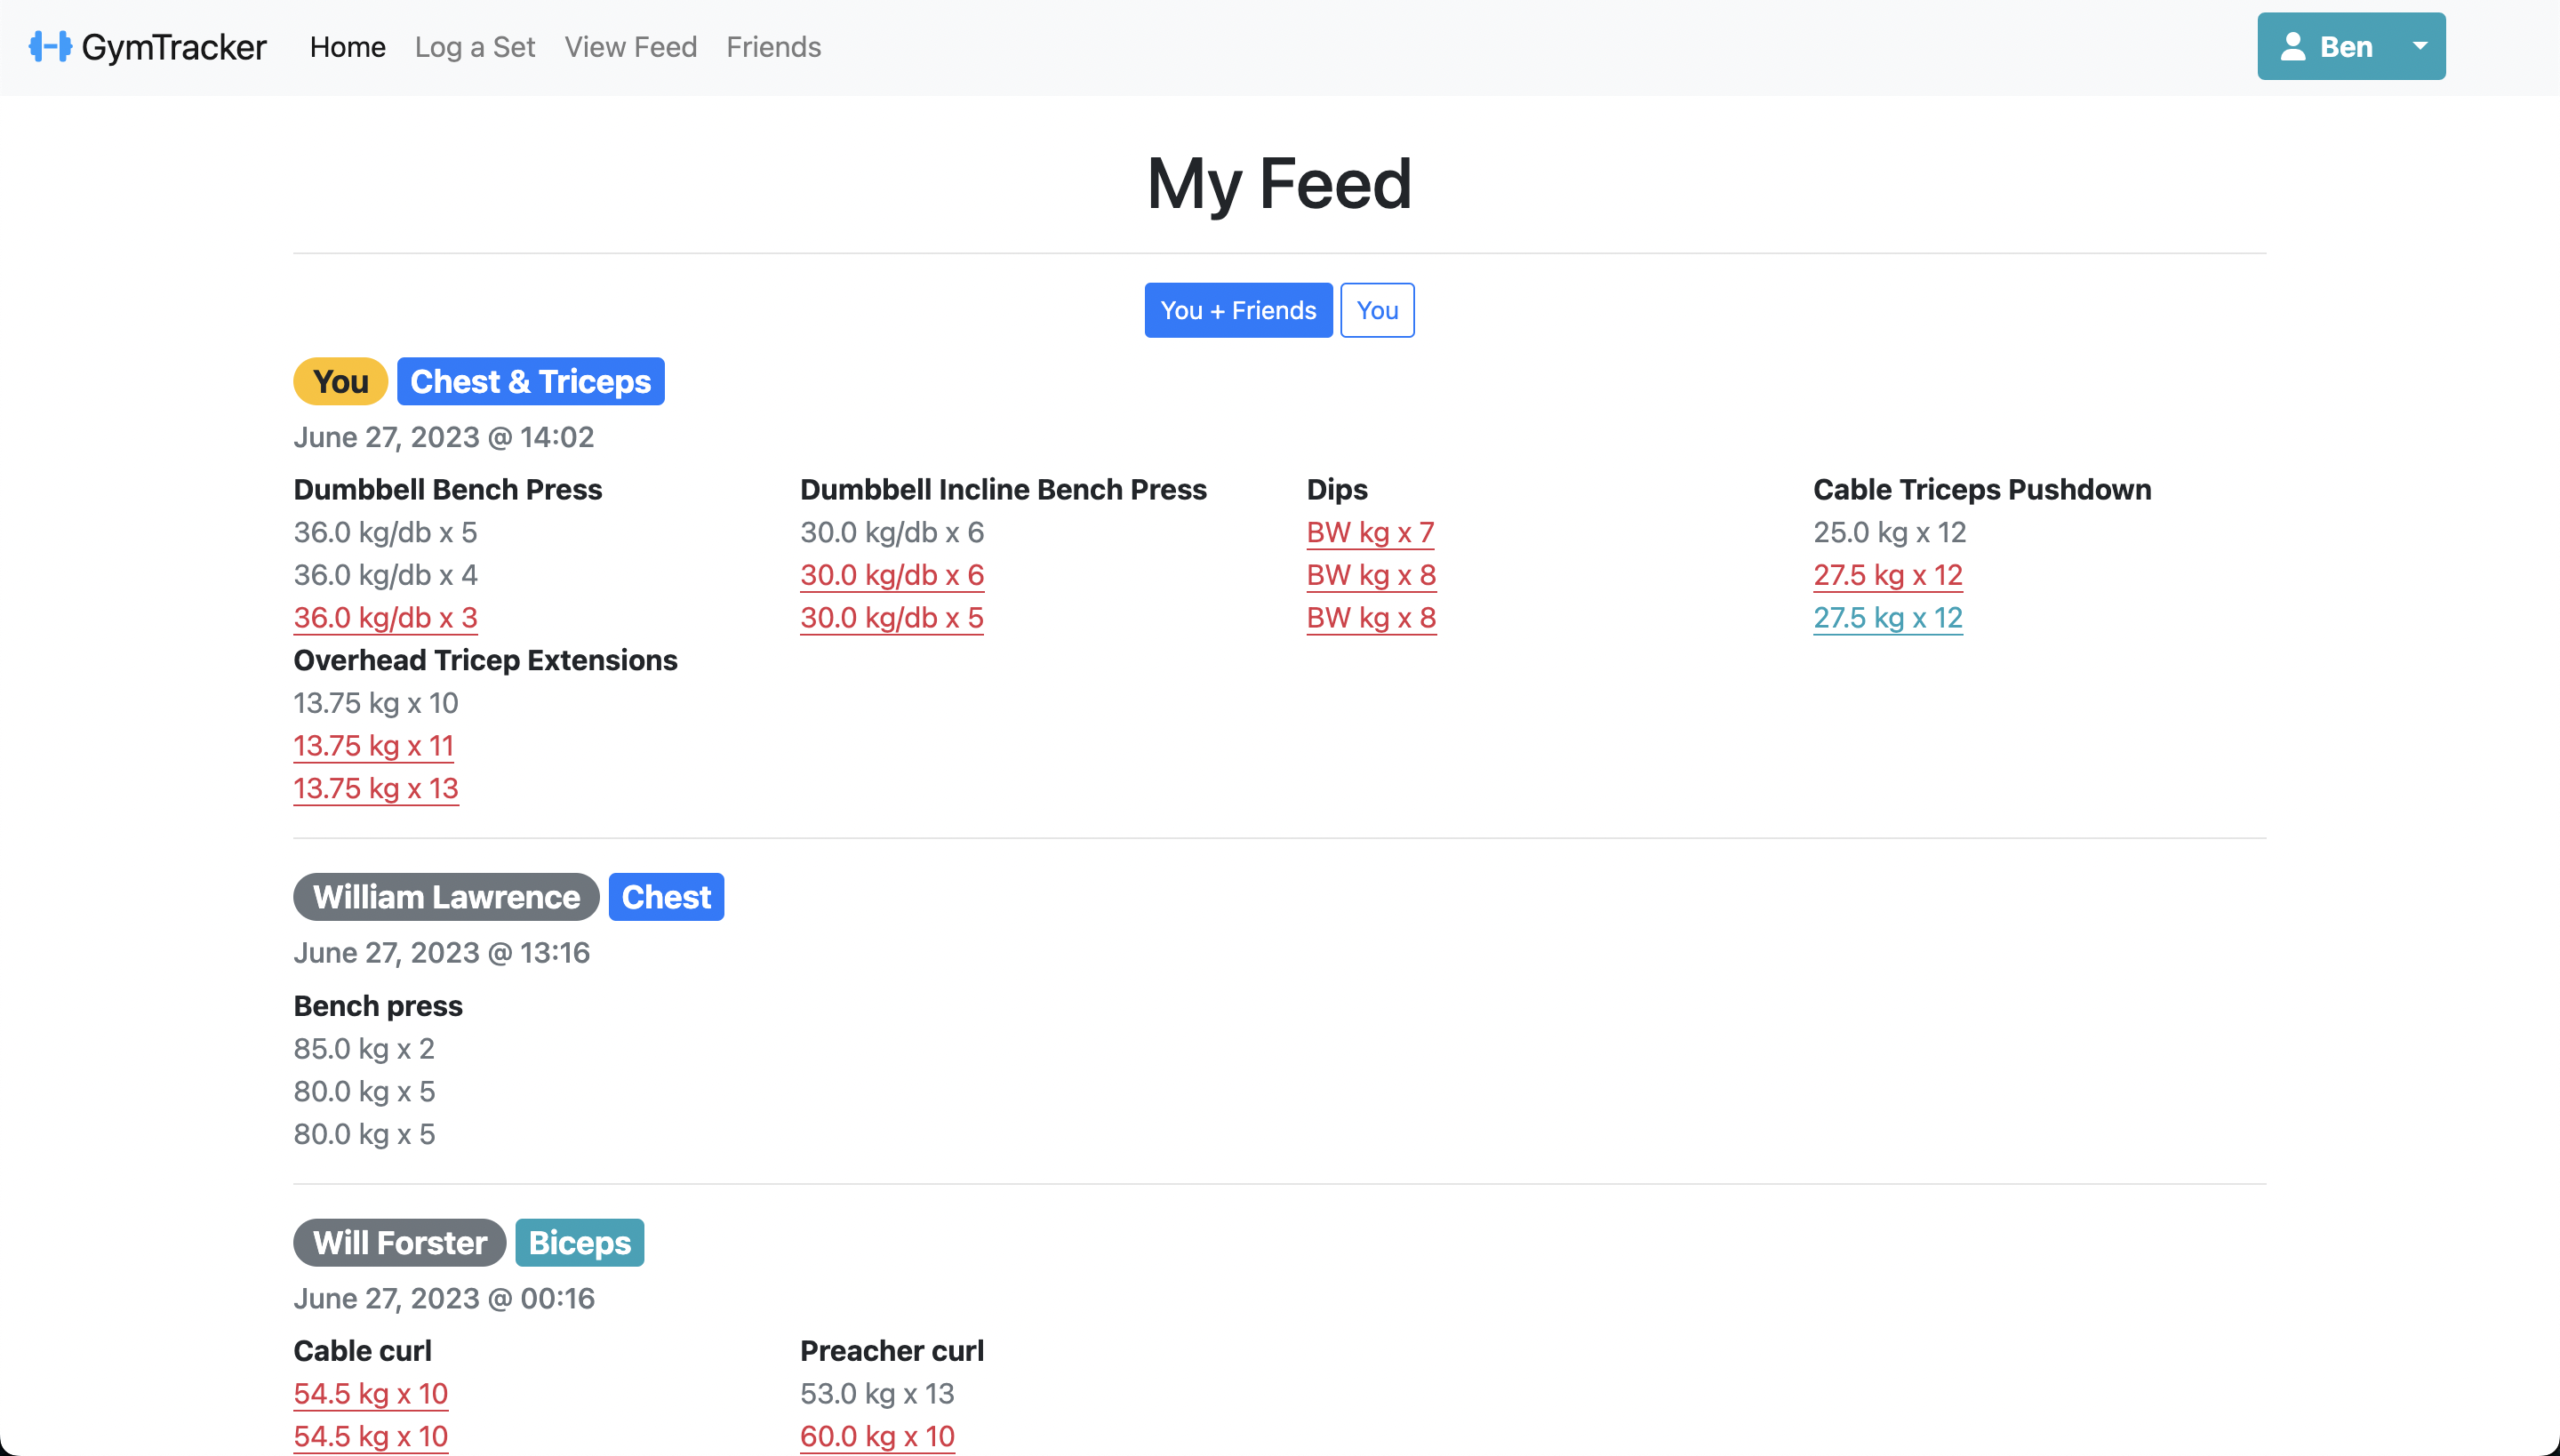Switch the feed to You only
2560x1456 pixels.
pyautogui.click(x=1377, y=310)
